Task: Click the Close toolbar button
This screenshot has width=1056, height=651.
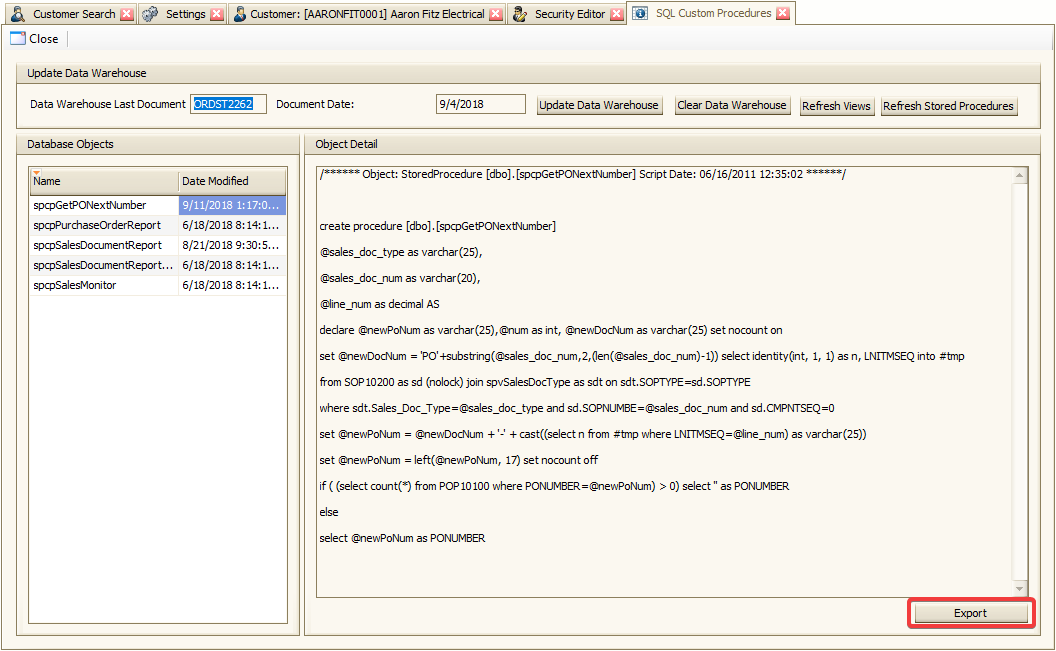Action: [x=35, y=39]
